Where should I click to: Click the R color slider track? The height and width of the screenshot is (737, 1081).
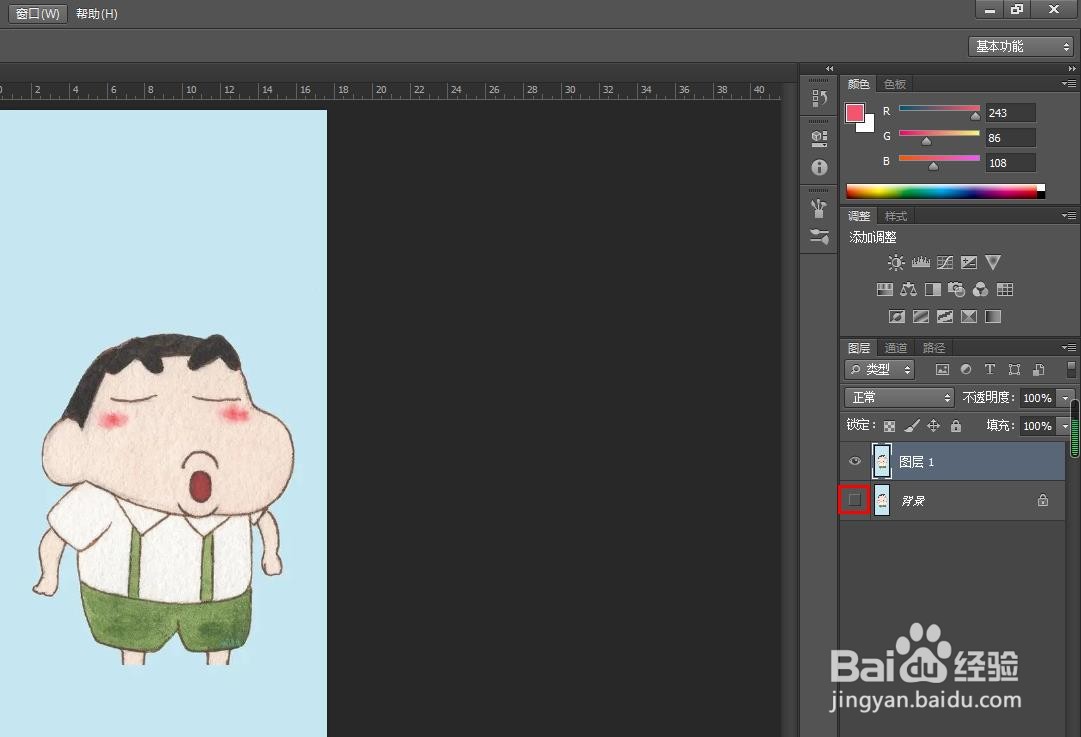[939, 108]
